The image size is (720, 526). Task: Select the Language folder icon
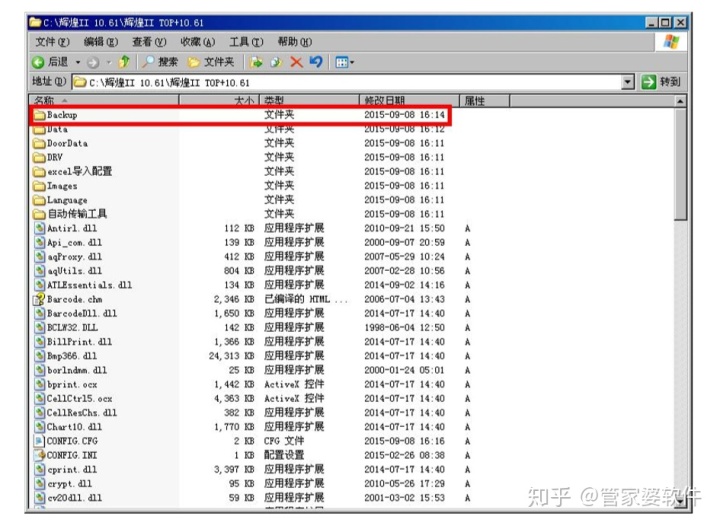pos(40,200)
